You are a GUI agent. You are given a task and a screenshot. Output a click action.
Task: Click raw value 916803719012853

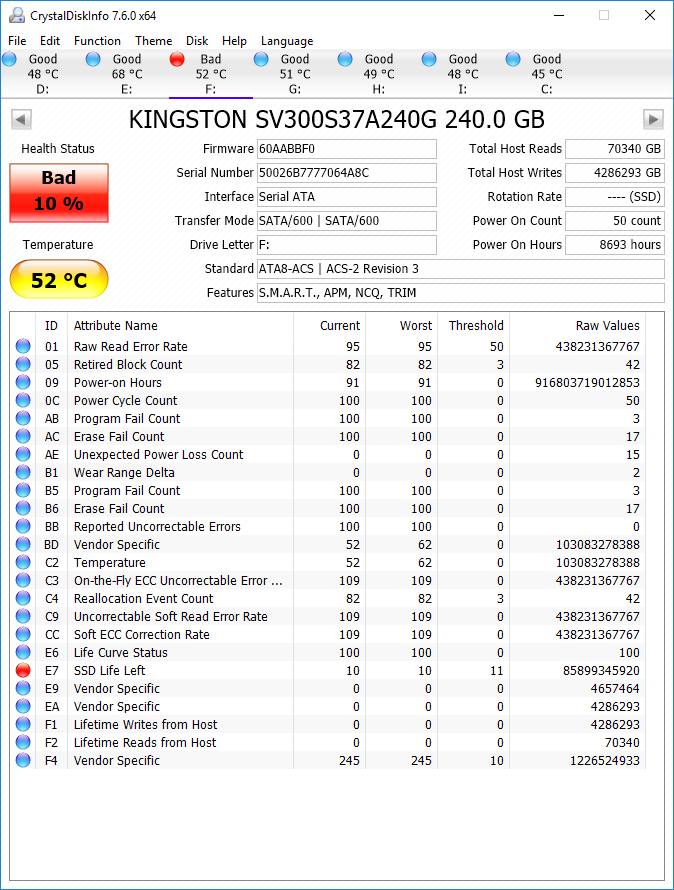click(587, 383)
